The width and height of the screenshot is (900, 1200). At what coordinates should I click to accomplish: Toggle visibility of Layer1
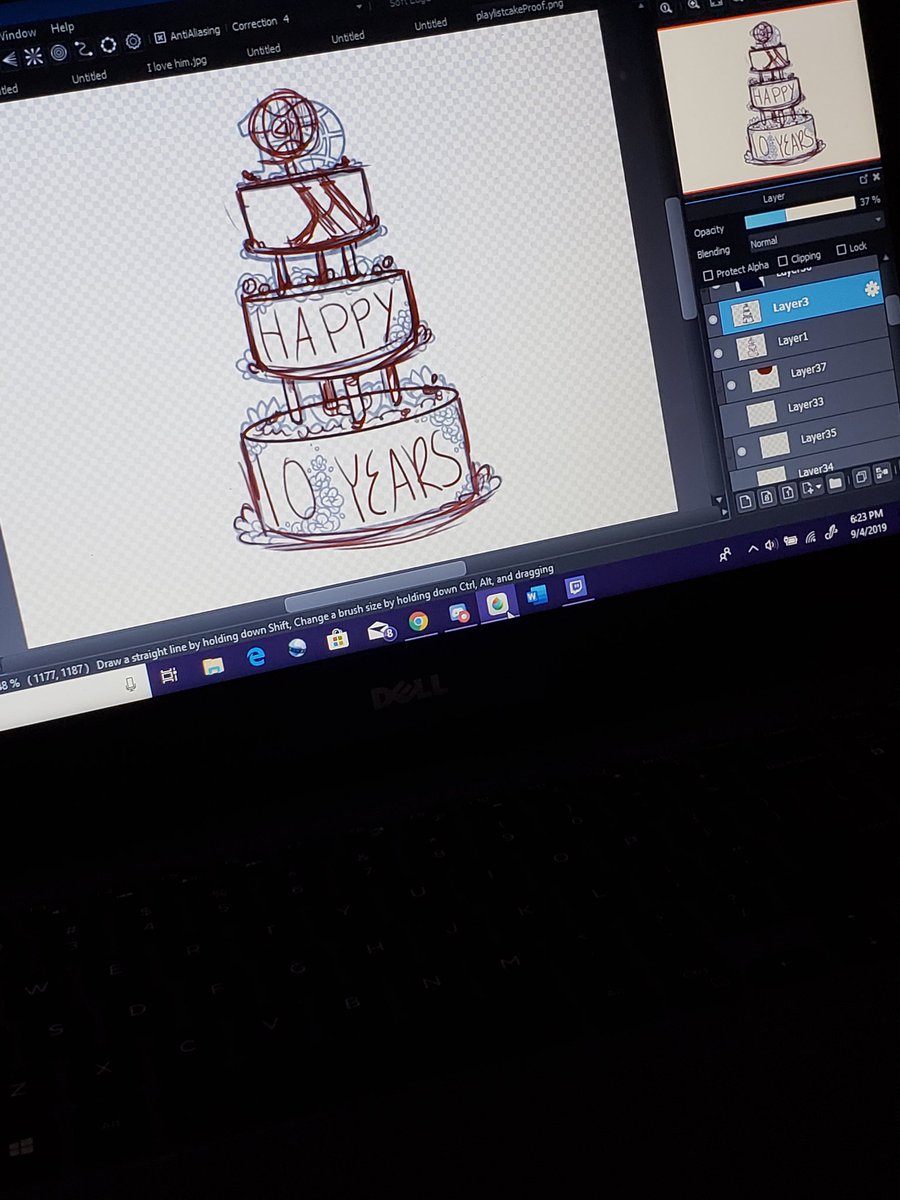pos(716,354)
